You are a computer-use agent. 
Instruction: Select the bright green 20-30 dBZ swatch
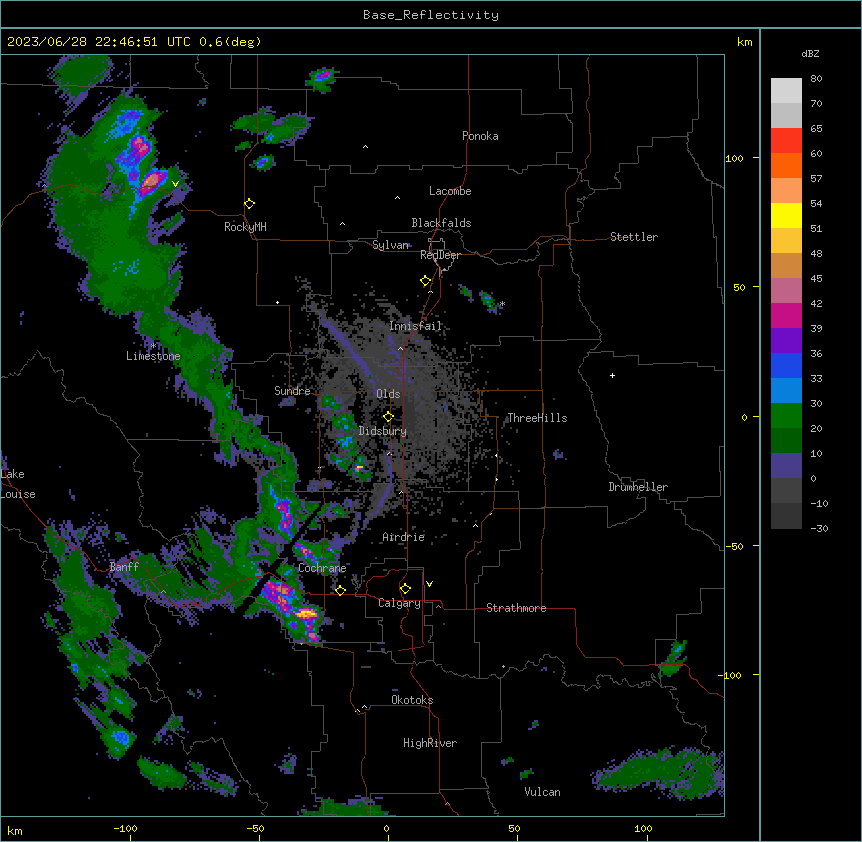(786, 416)
